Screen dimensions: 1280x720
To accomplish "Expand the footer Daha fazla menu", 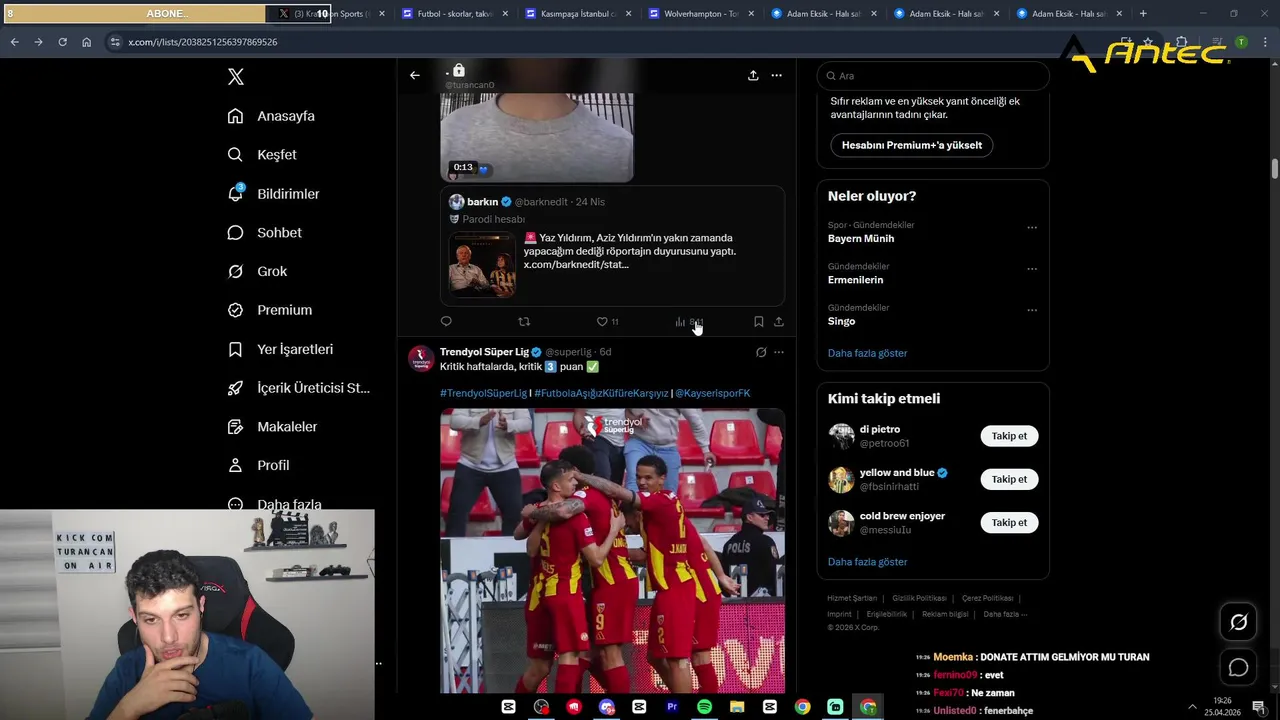I will [1005, 614].
